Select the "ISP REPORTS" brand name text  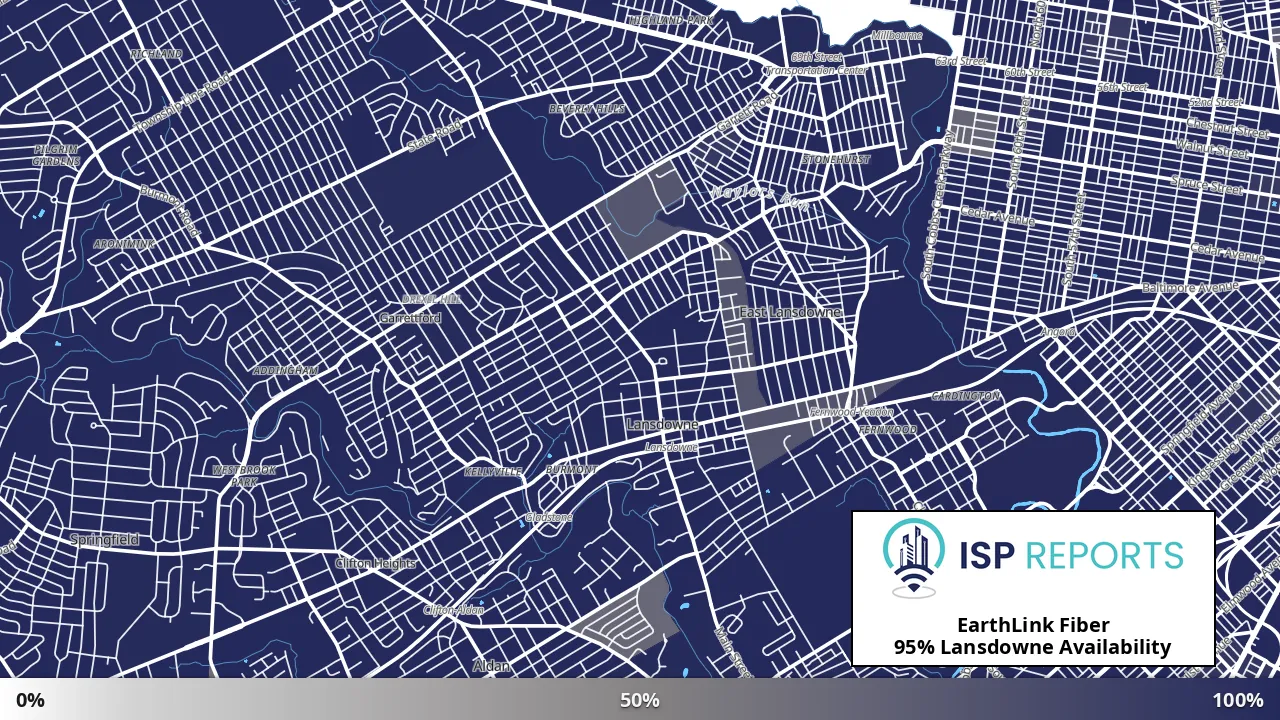[x=1071, y=555]
